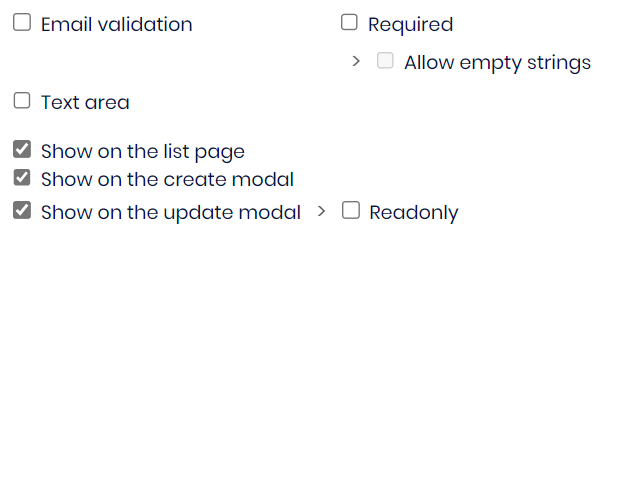The width and height of the screenshot is (631, 493).
Task: Tick the Required checkbox
Action: [349, 22]
